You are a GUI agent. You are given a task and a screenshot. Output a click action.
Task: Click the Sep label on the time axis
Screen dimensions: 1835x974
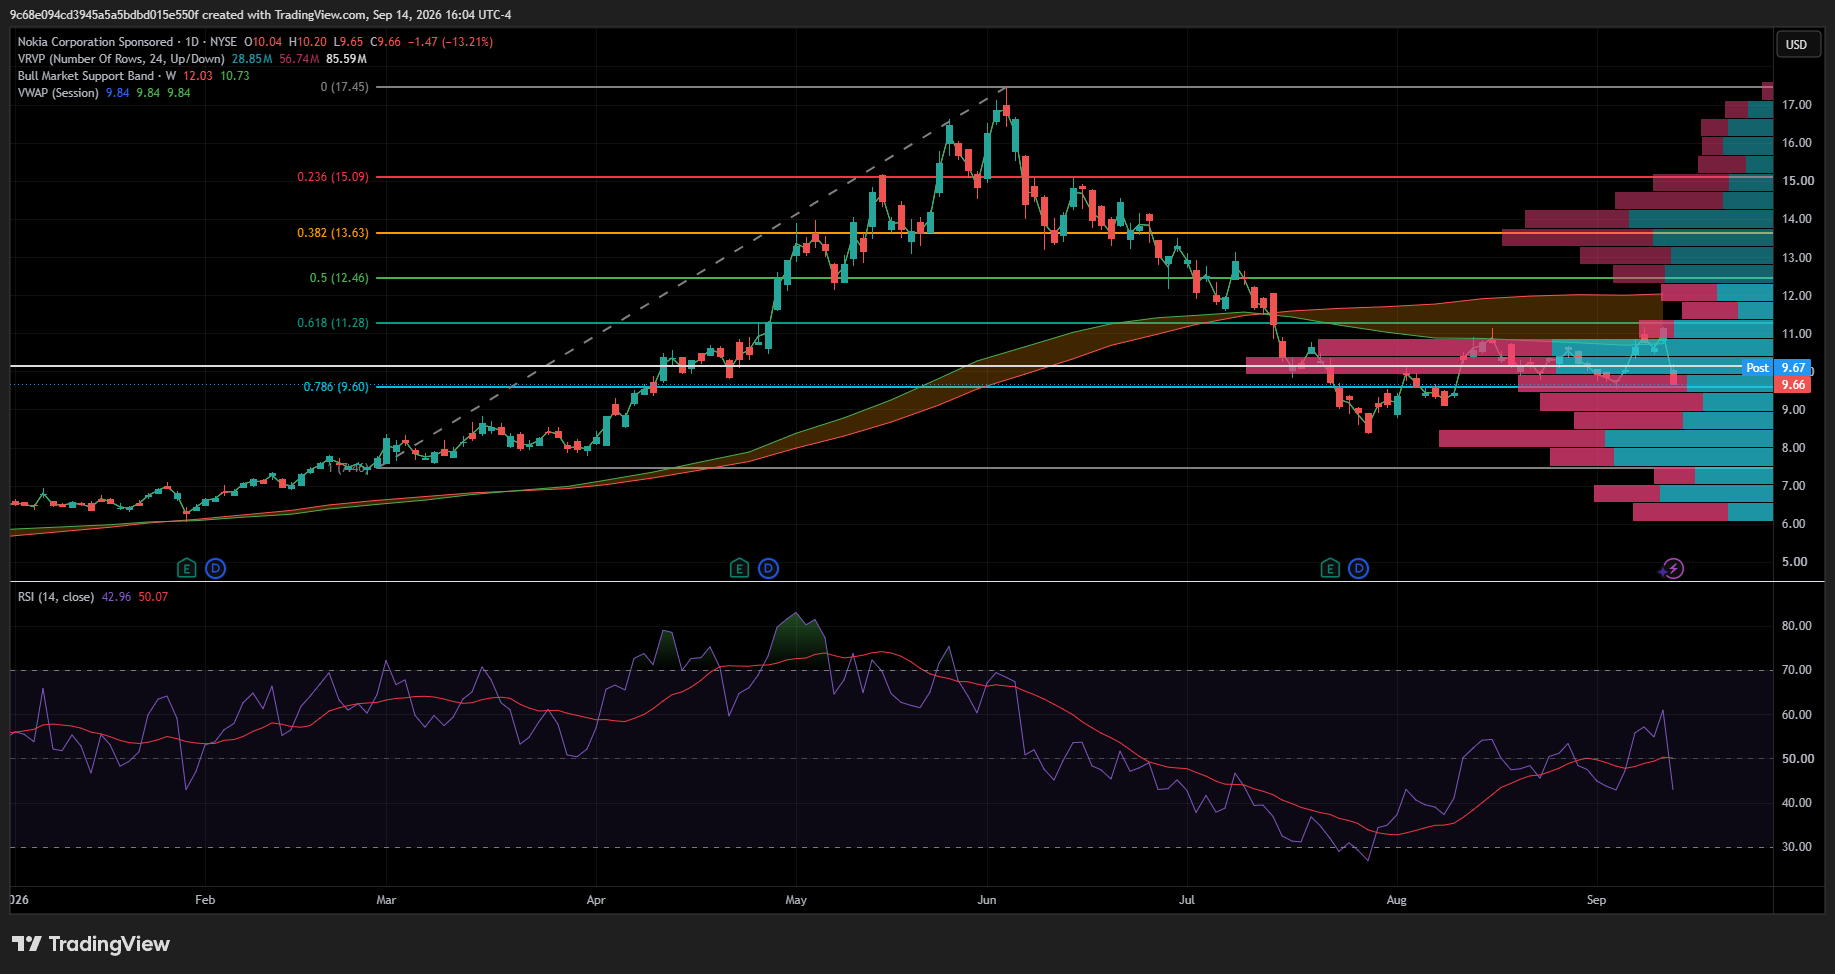click(1597, 900)
